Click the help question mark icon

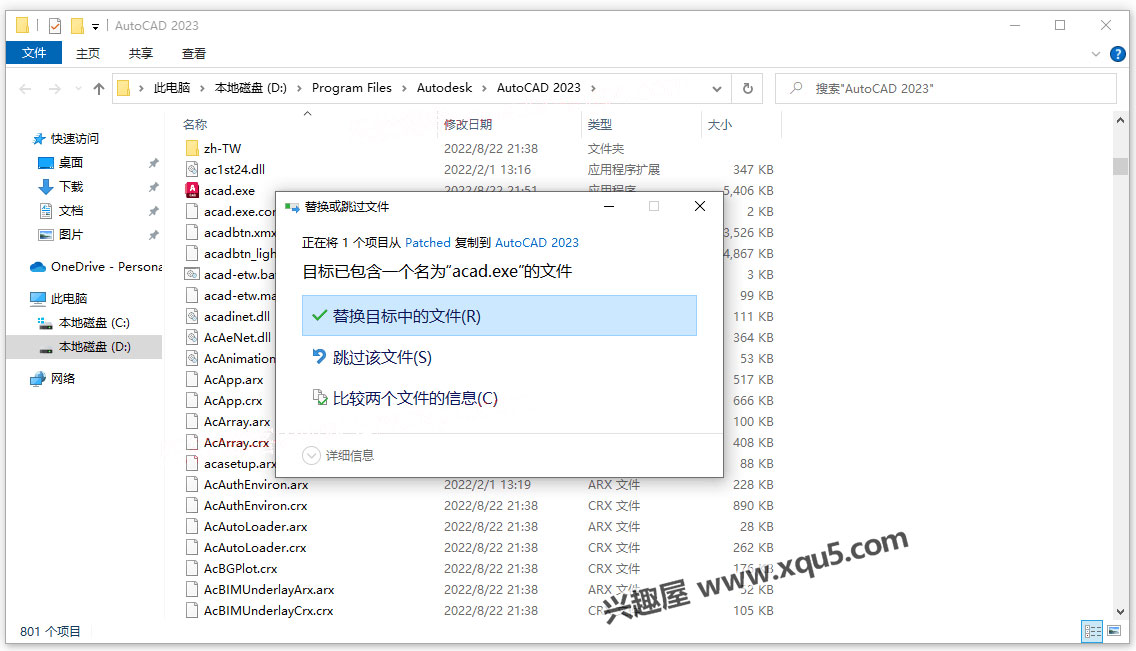click(1118, 54)
